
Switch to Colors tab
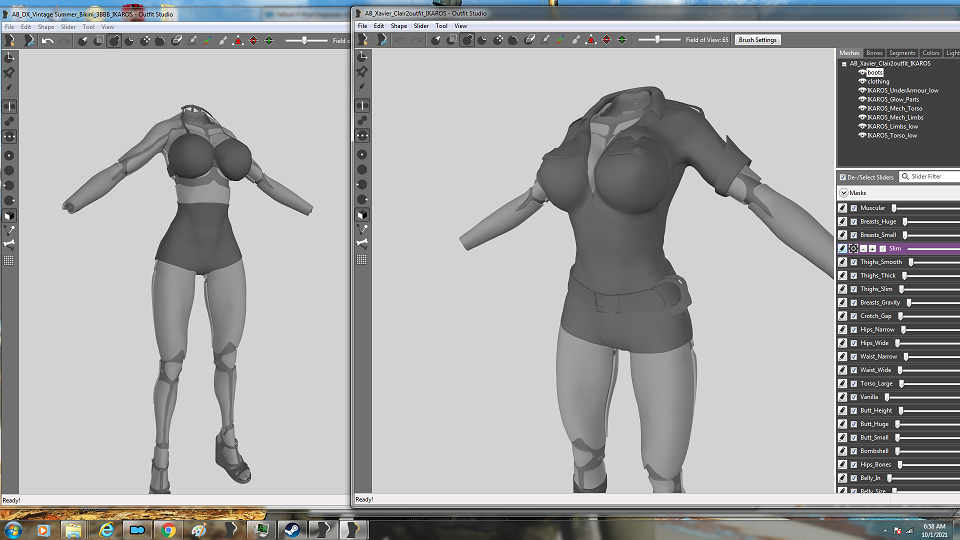coord(931,53)
